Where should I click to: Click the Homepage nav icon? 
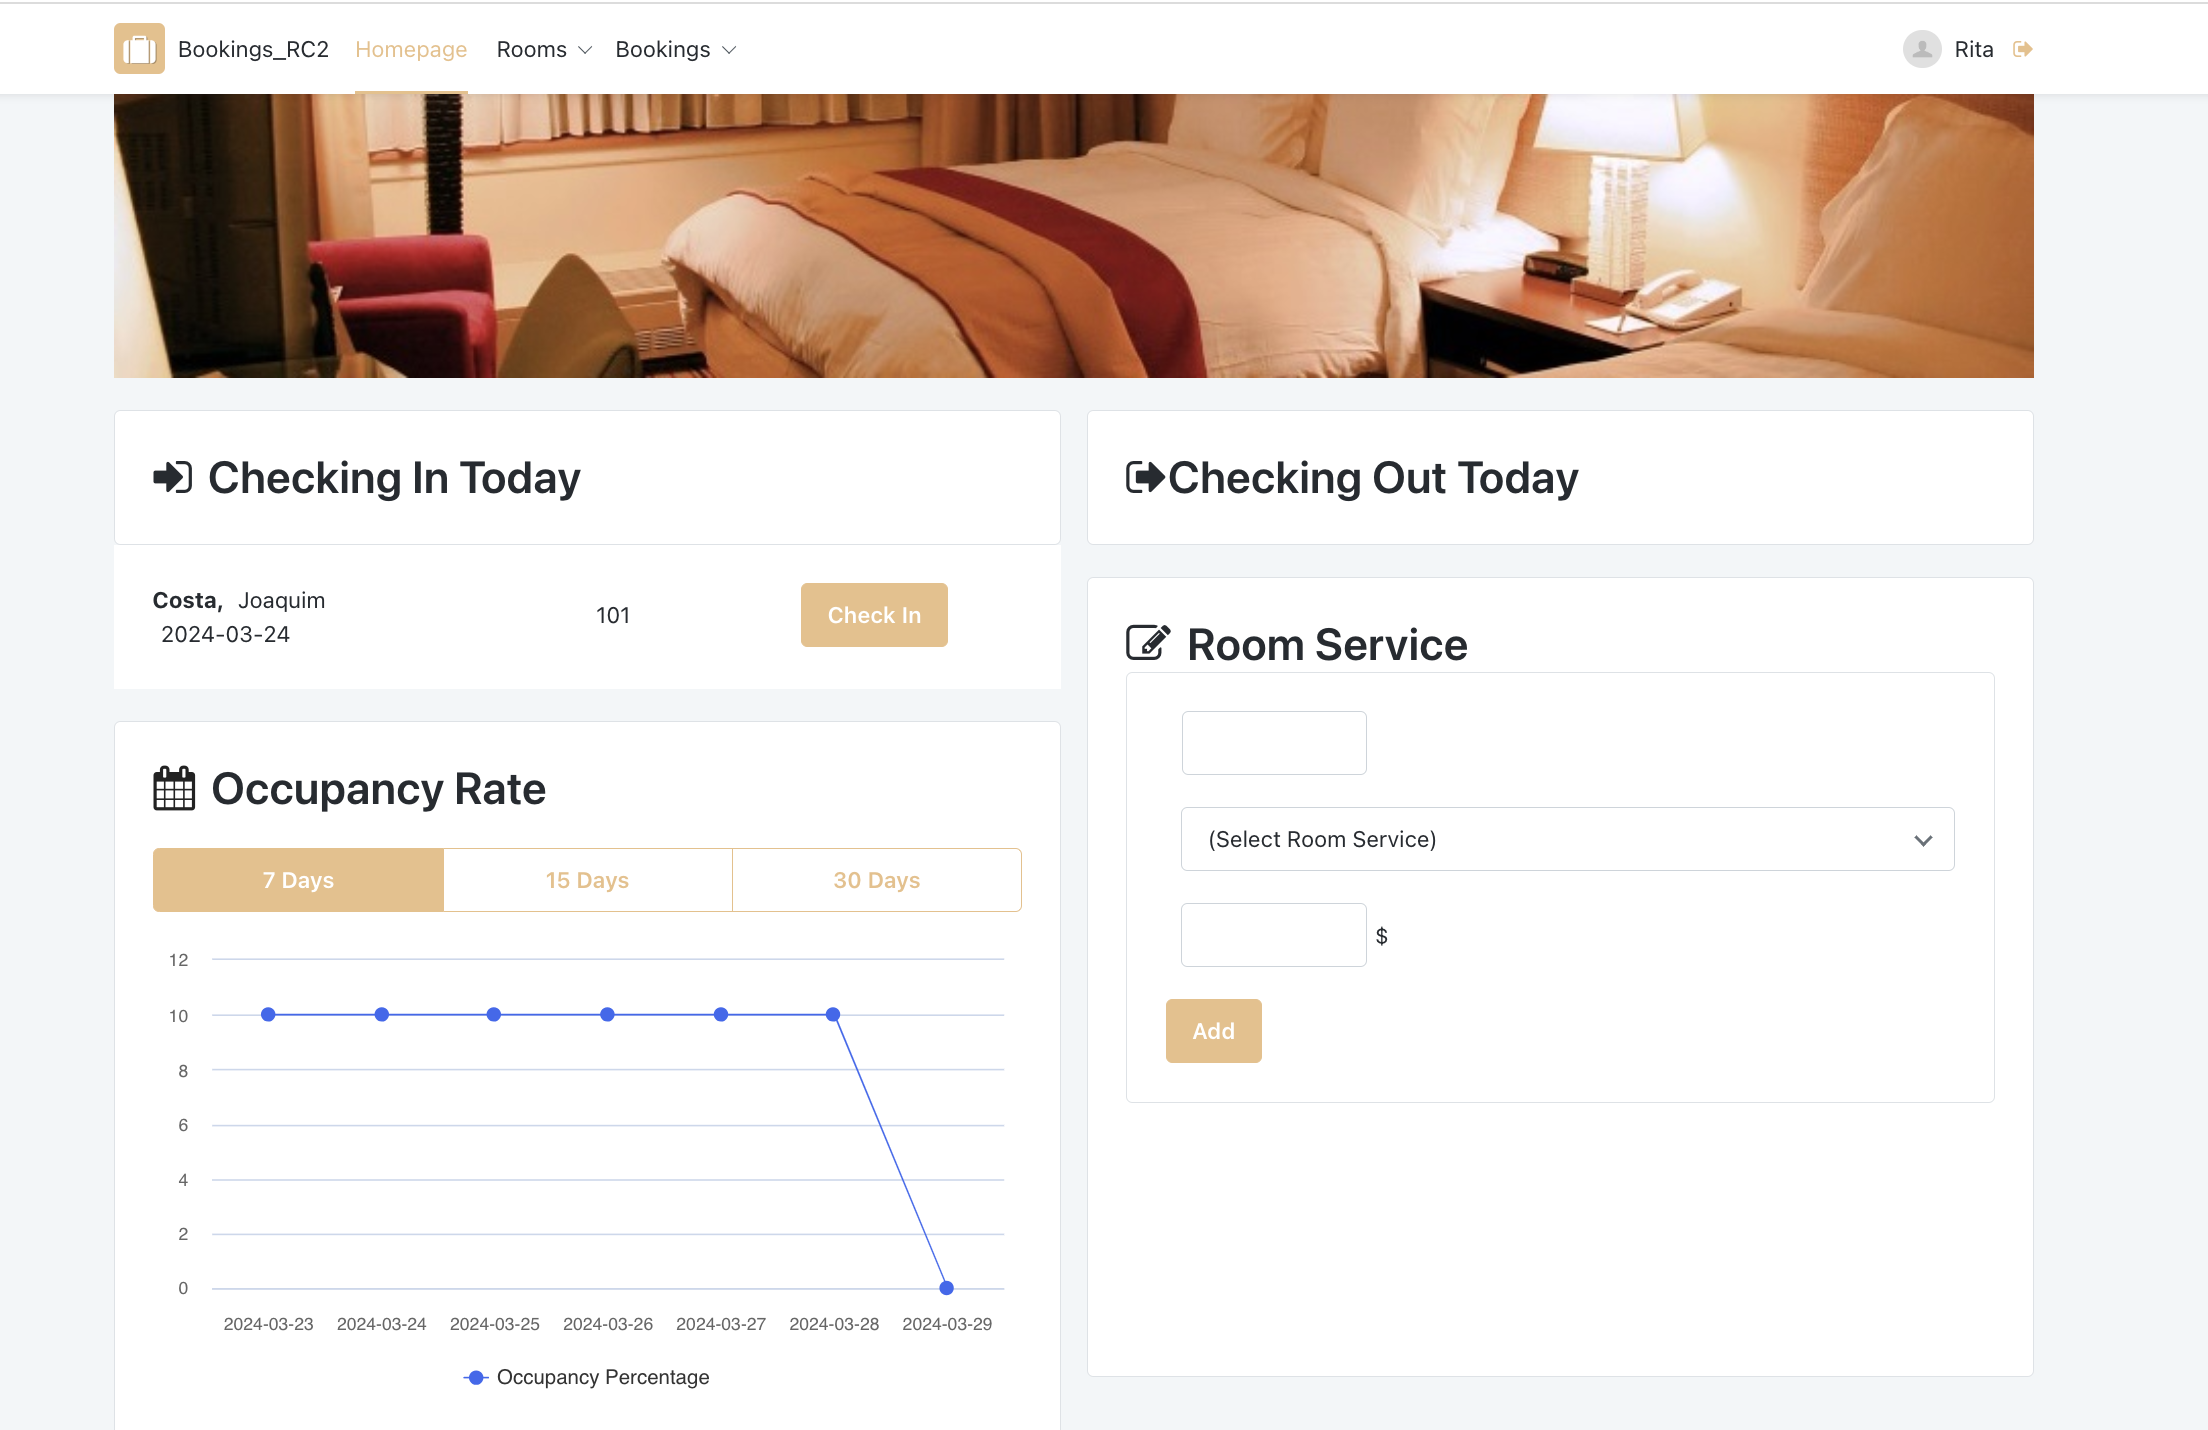tap(410, 48)
